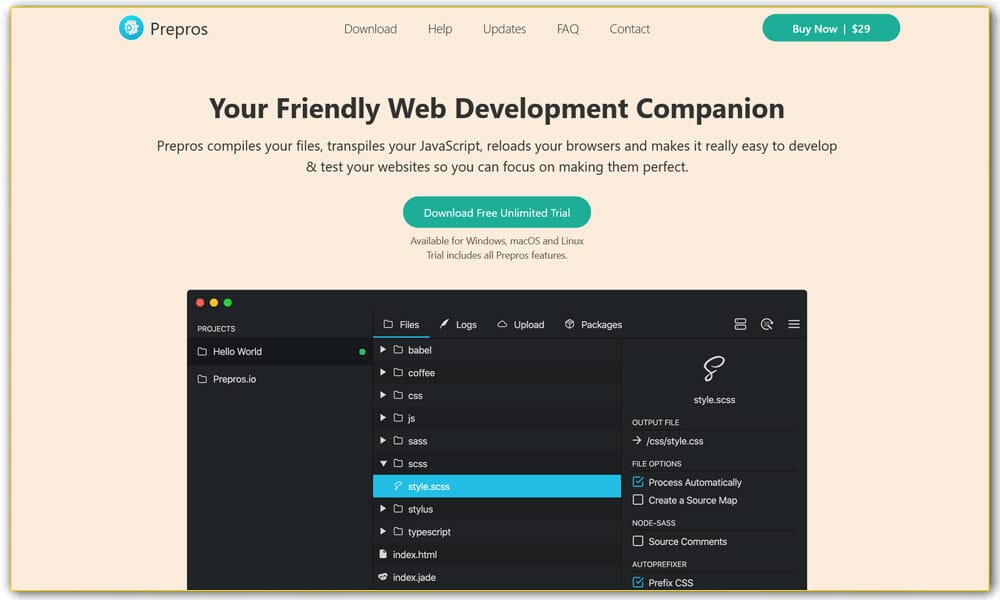Click the Buy Now $29 button
The image size is (1000, 600).
tap(830, 29)
